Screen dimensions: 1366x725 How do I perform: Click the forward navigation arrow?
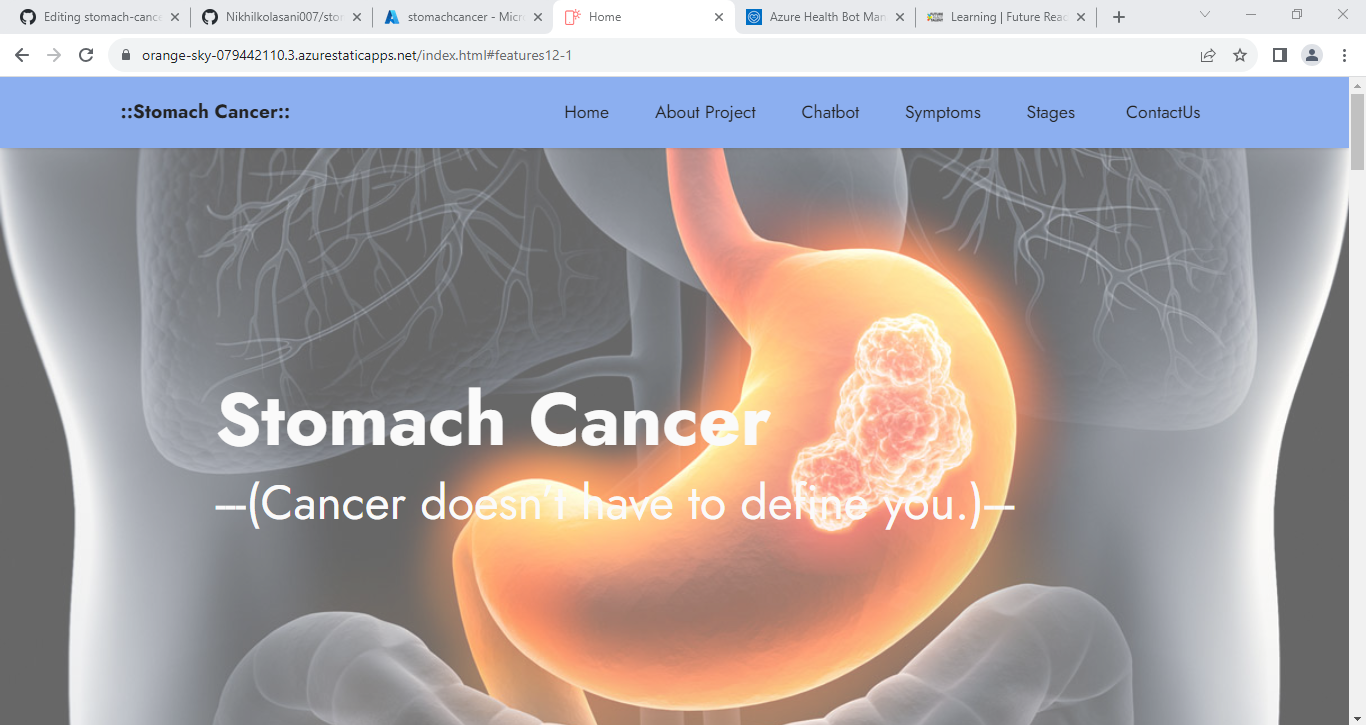coord(53,55)
